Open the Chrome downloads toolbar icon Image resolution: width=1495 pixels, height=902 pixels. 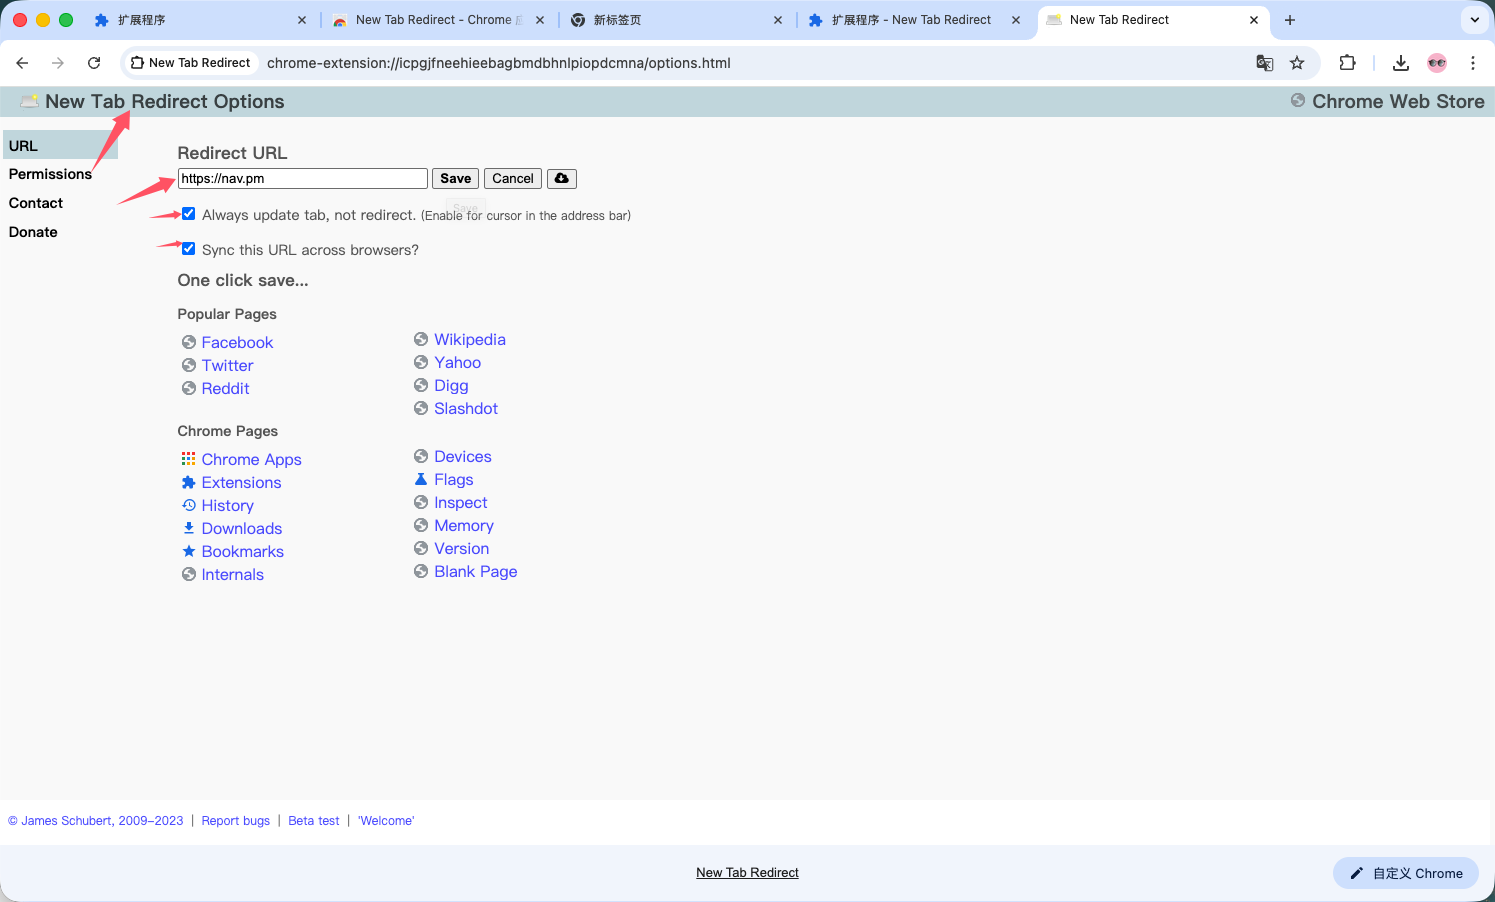click(1401, 63)
